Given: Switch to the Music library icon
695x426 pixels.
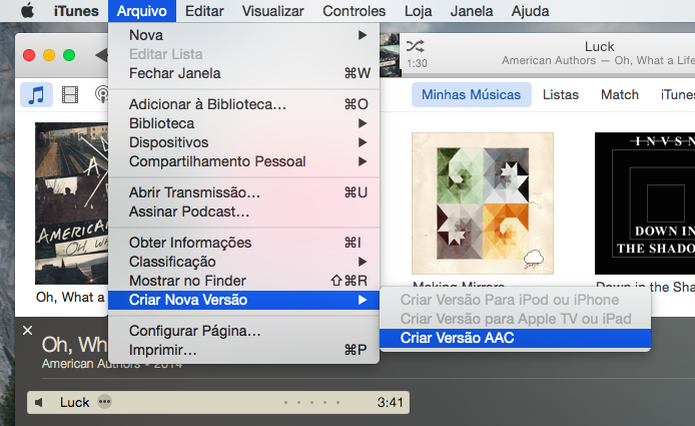Looking at the screenshot, I should [x=36, y=94].
